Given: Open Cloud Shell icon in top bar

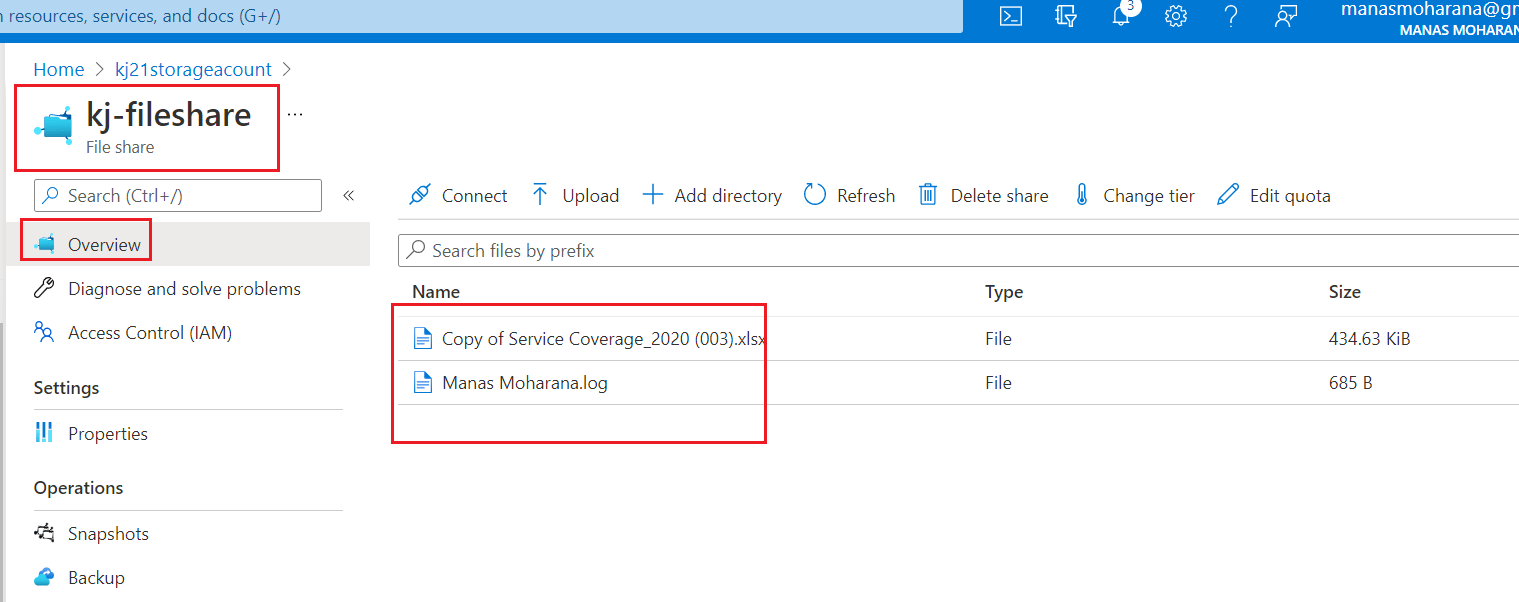Looking at the screenshot, I should 1011,16.
